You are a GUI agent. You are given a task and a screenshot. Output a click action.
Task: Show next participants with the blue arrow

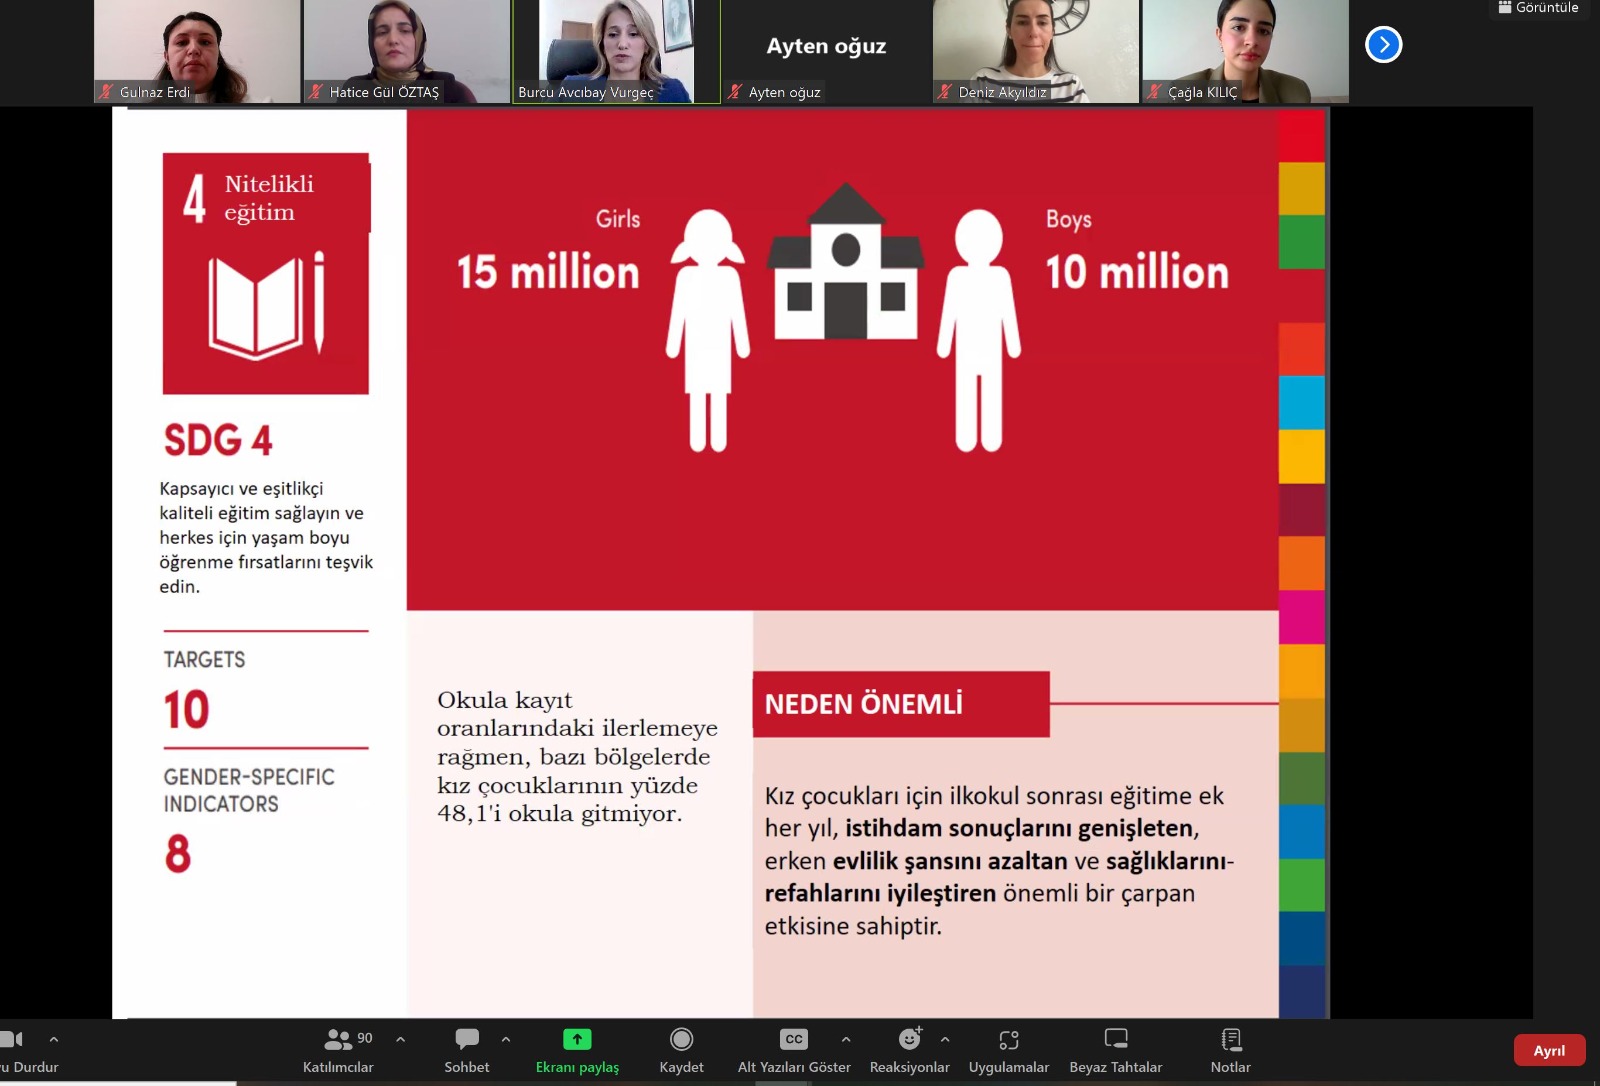(x=1384, y=45)
